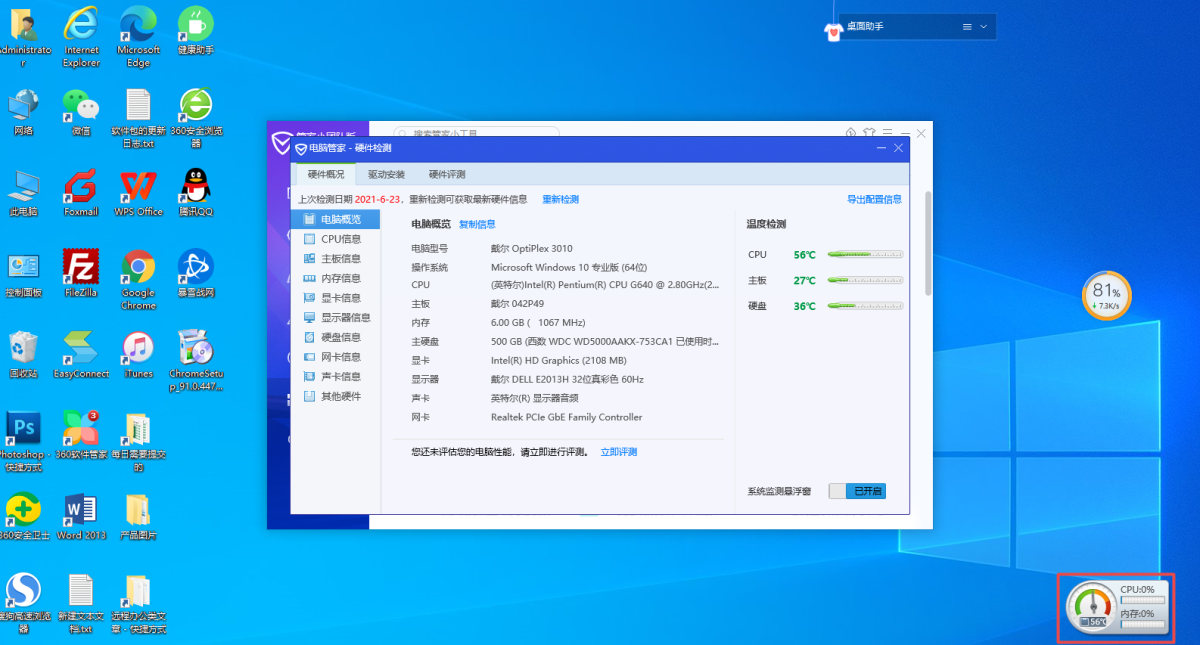Click the 81% speed ball widget

coord(1106,295)
